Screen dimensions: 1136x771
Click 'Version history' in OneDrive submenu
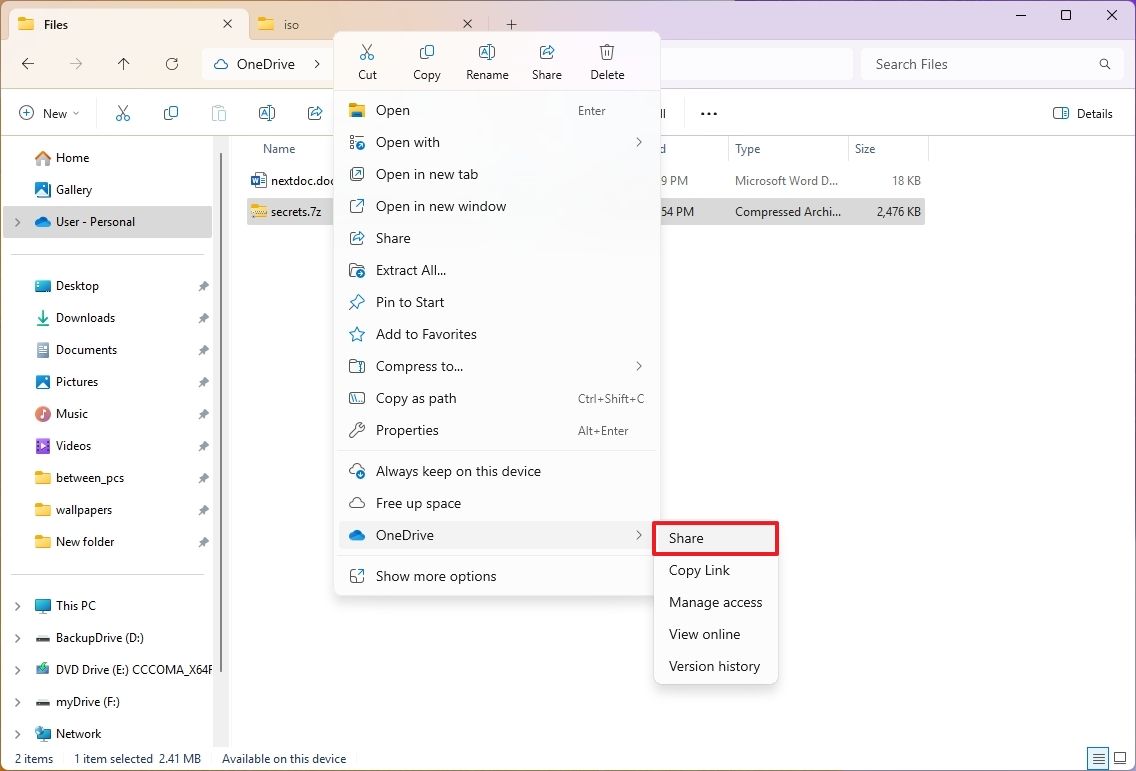714,666
